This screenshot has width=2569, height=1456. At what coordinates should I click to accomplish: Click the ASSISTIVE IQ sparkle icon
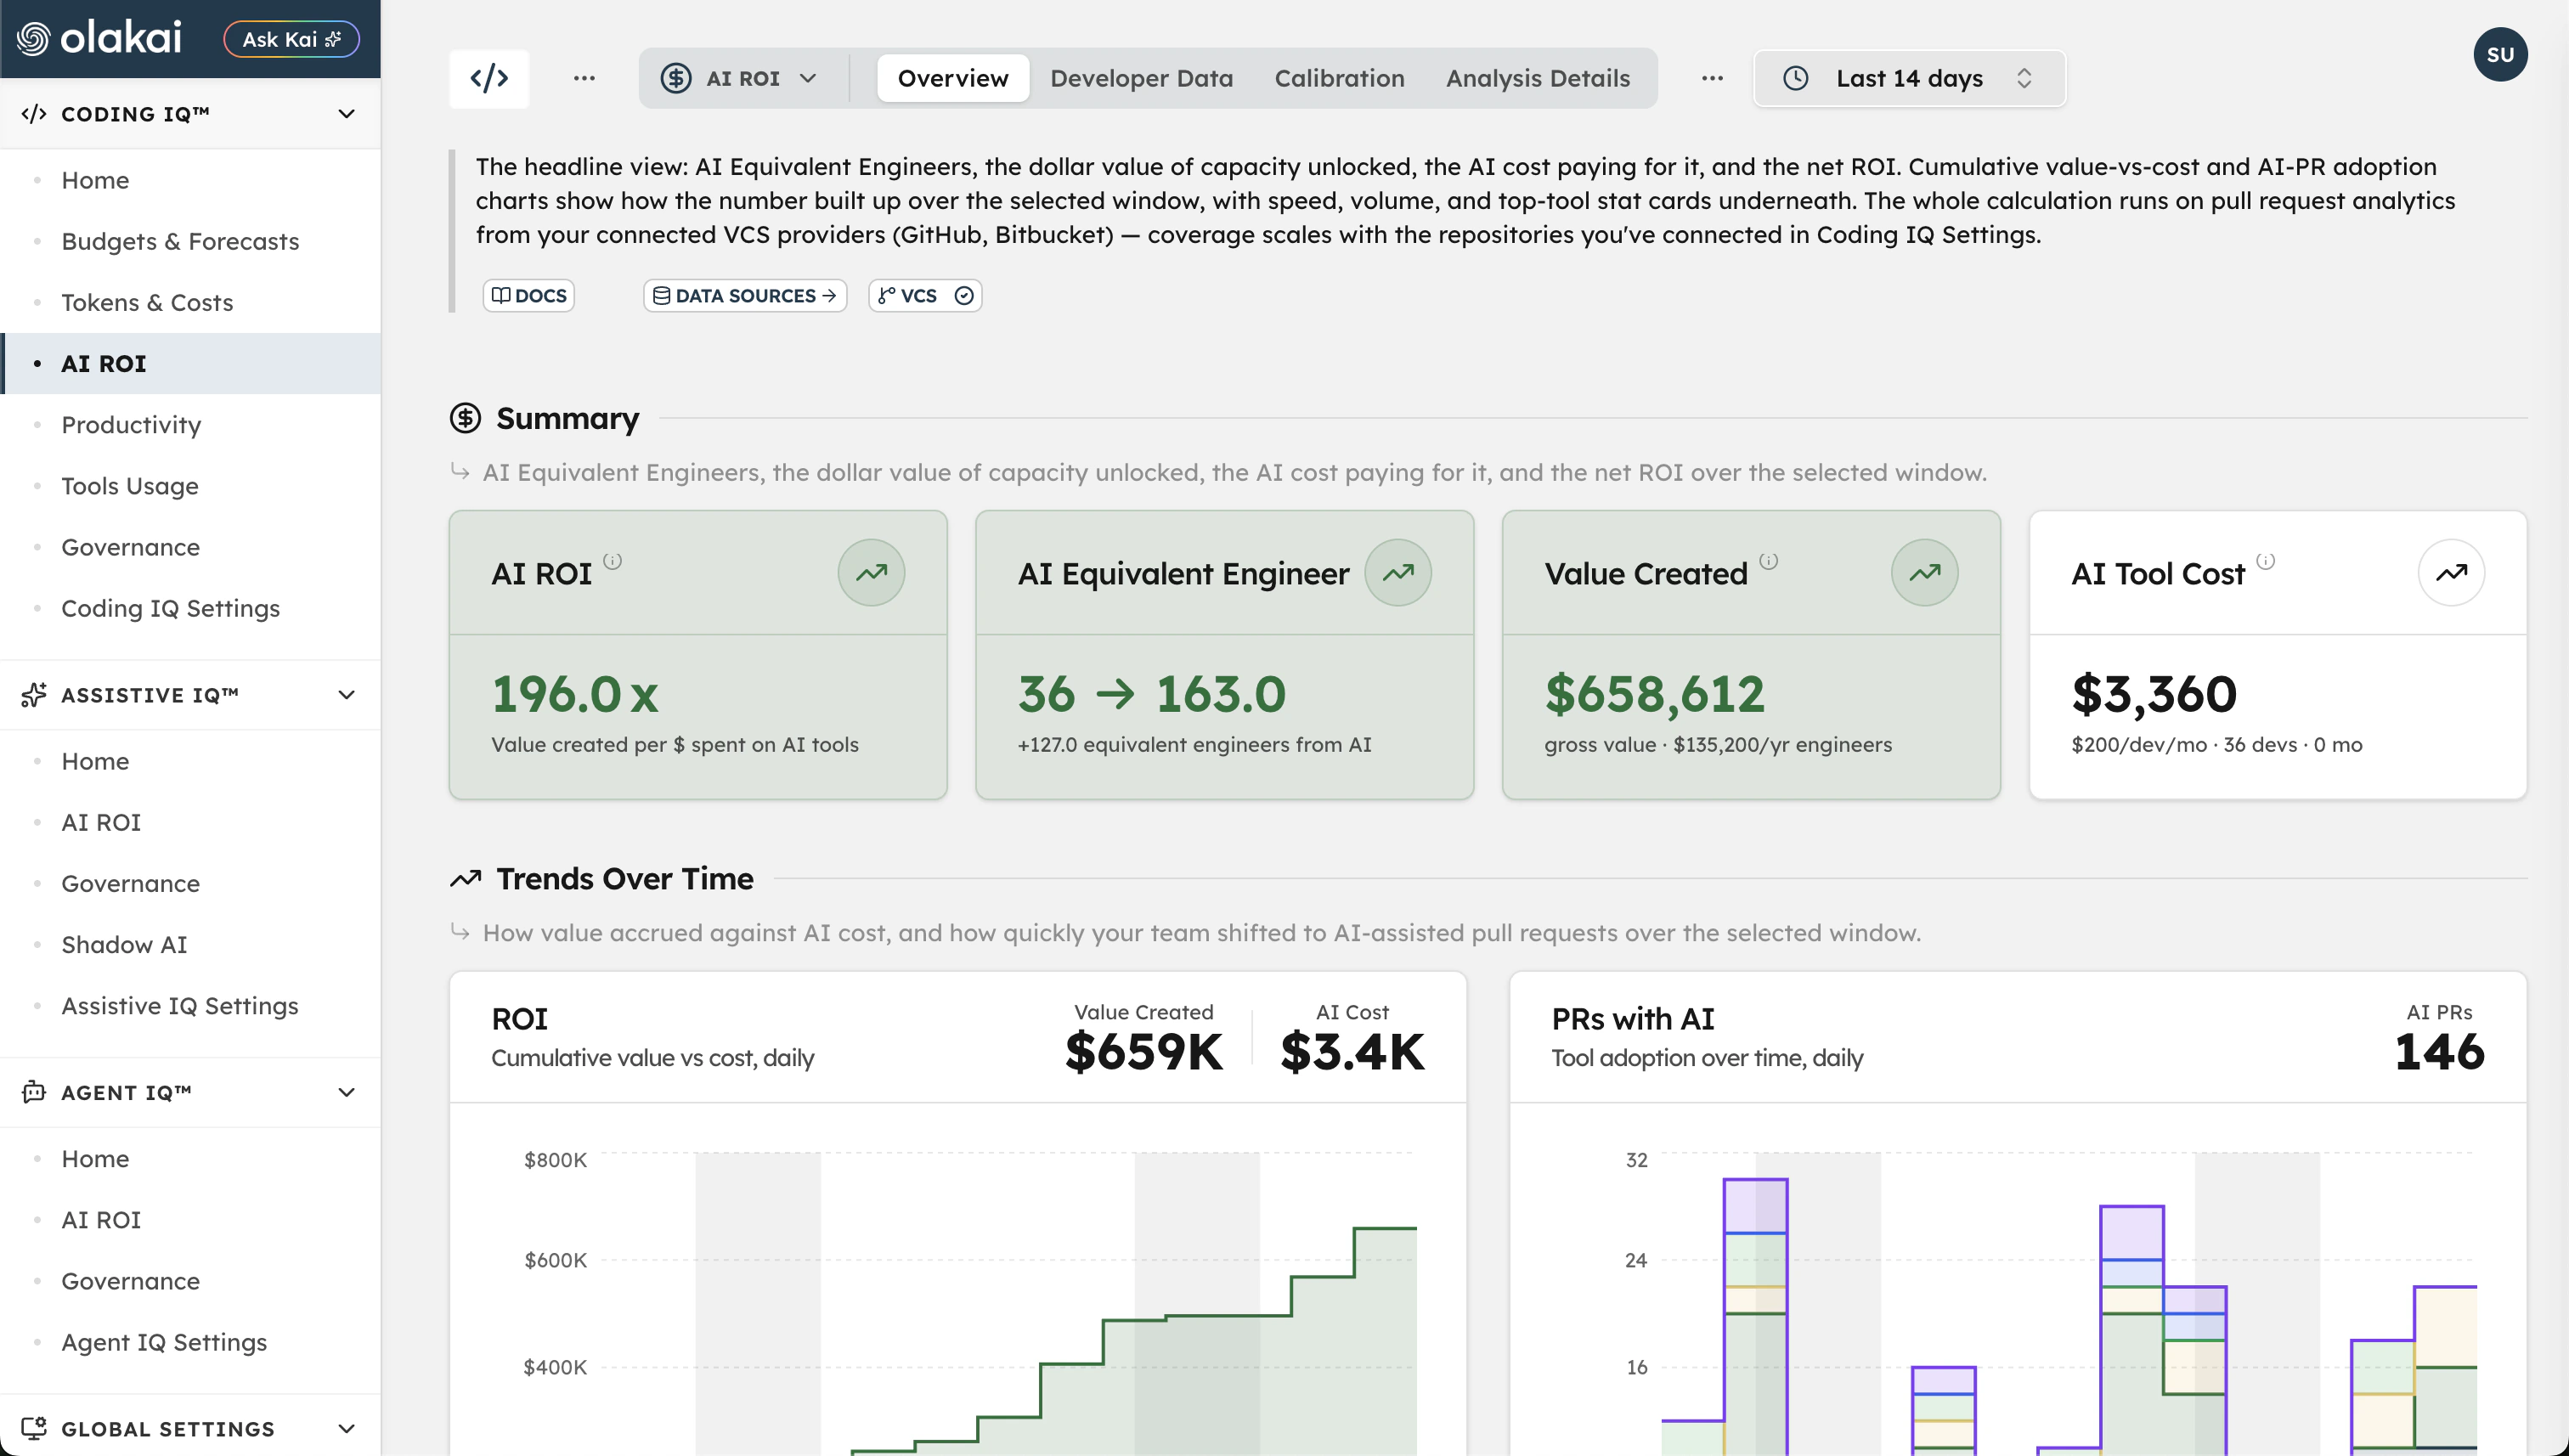point(33,695)
